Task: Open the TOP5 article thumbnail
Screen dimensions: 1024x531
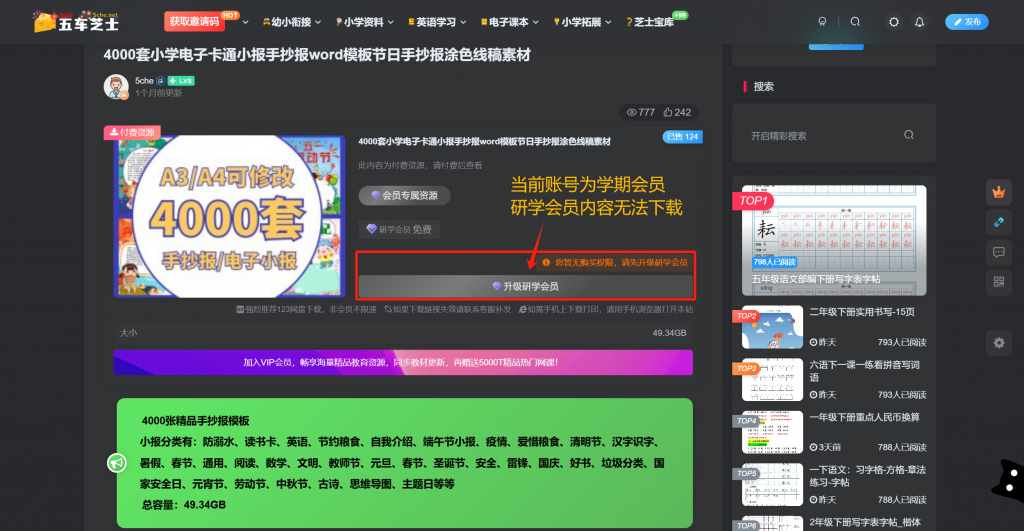Action: point(772,485)
